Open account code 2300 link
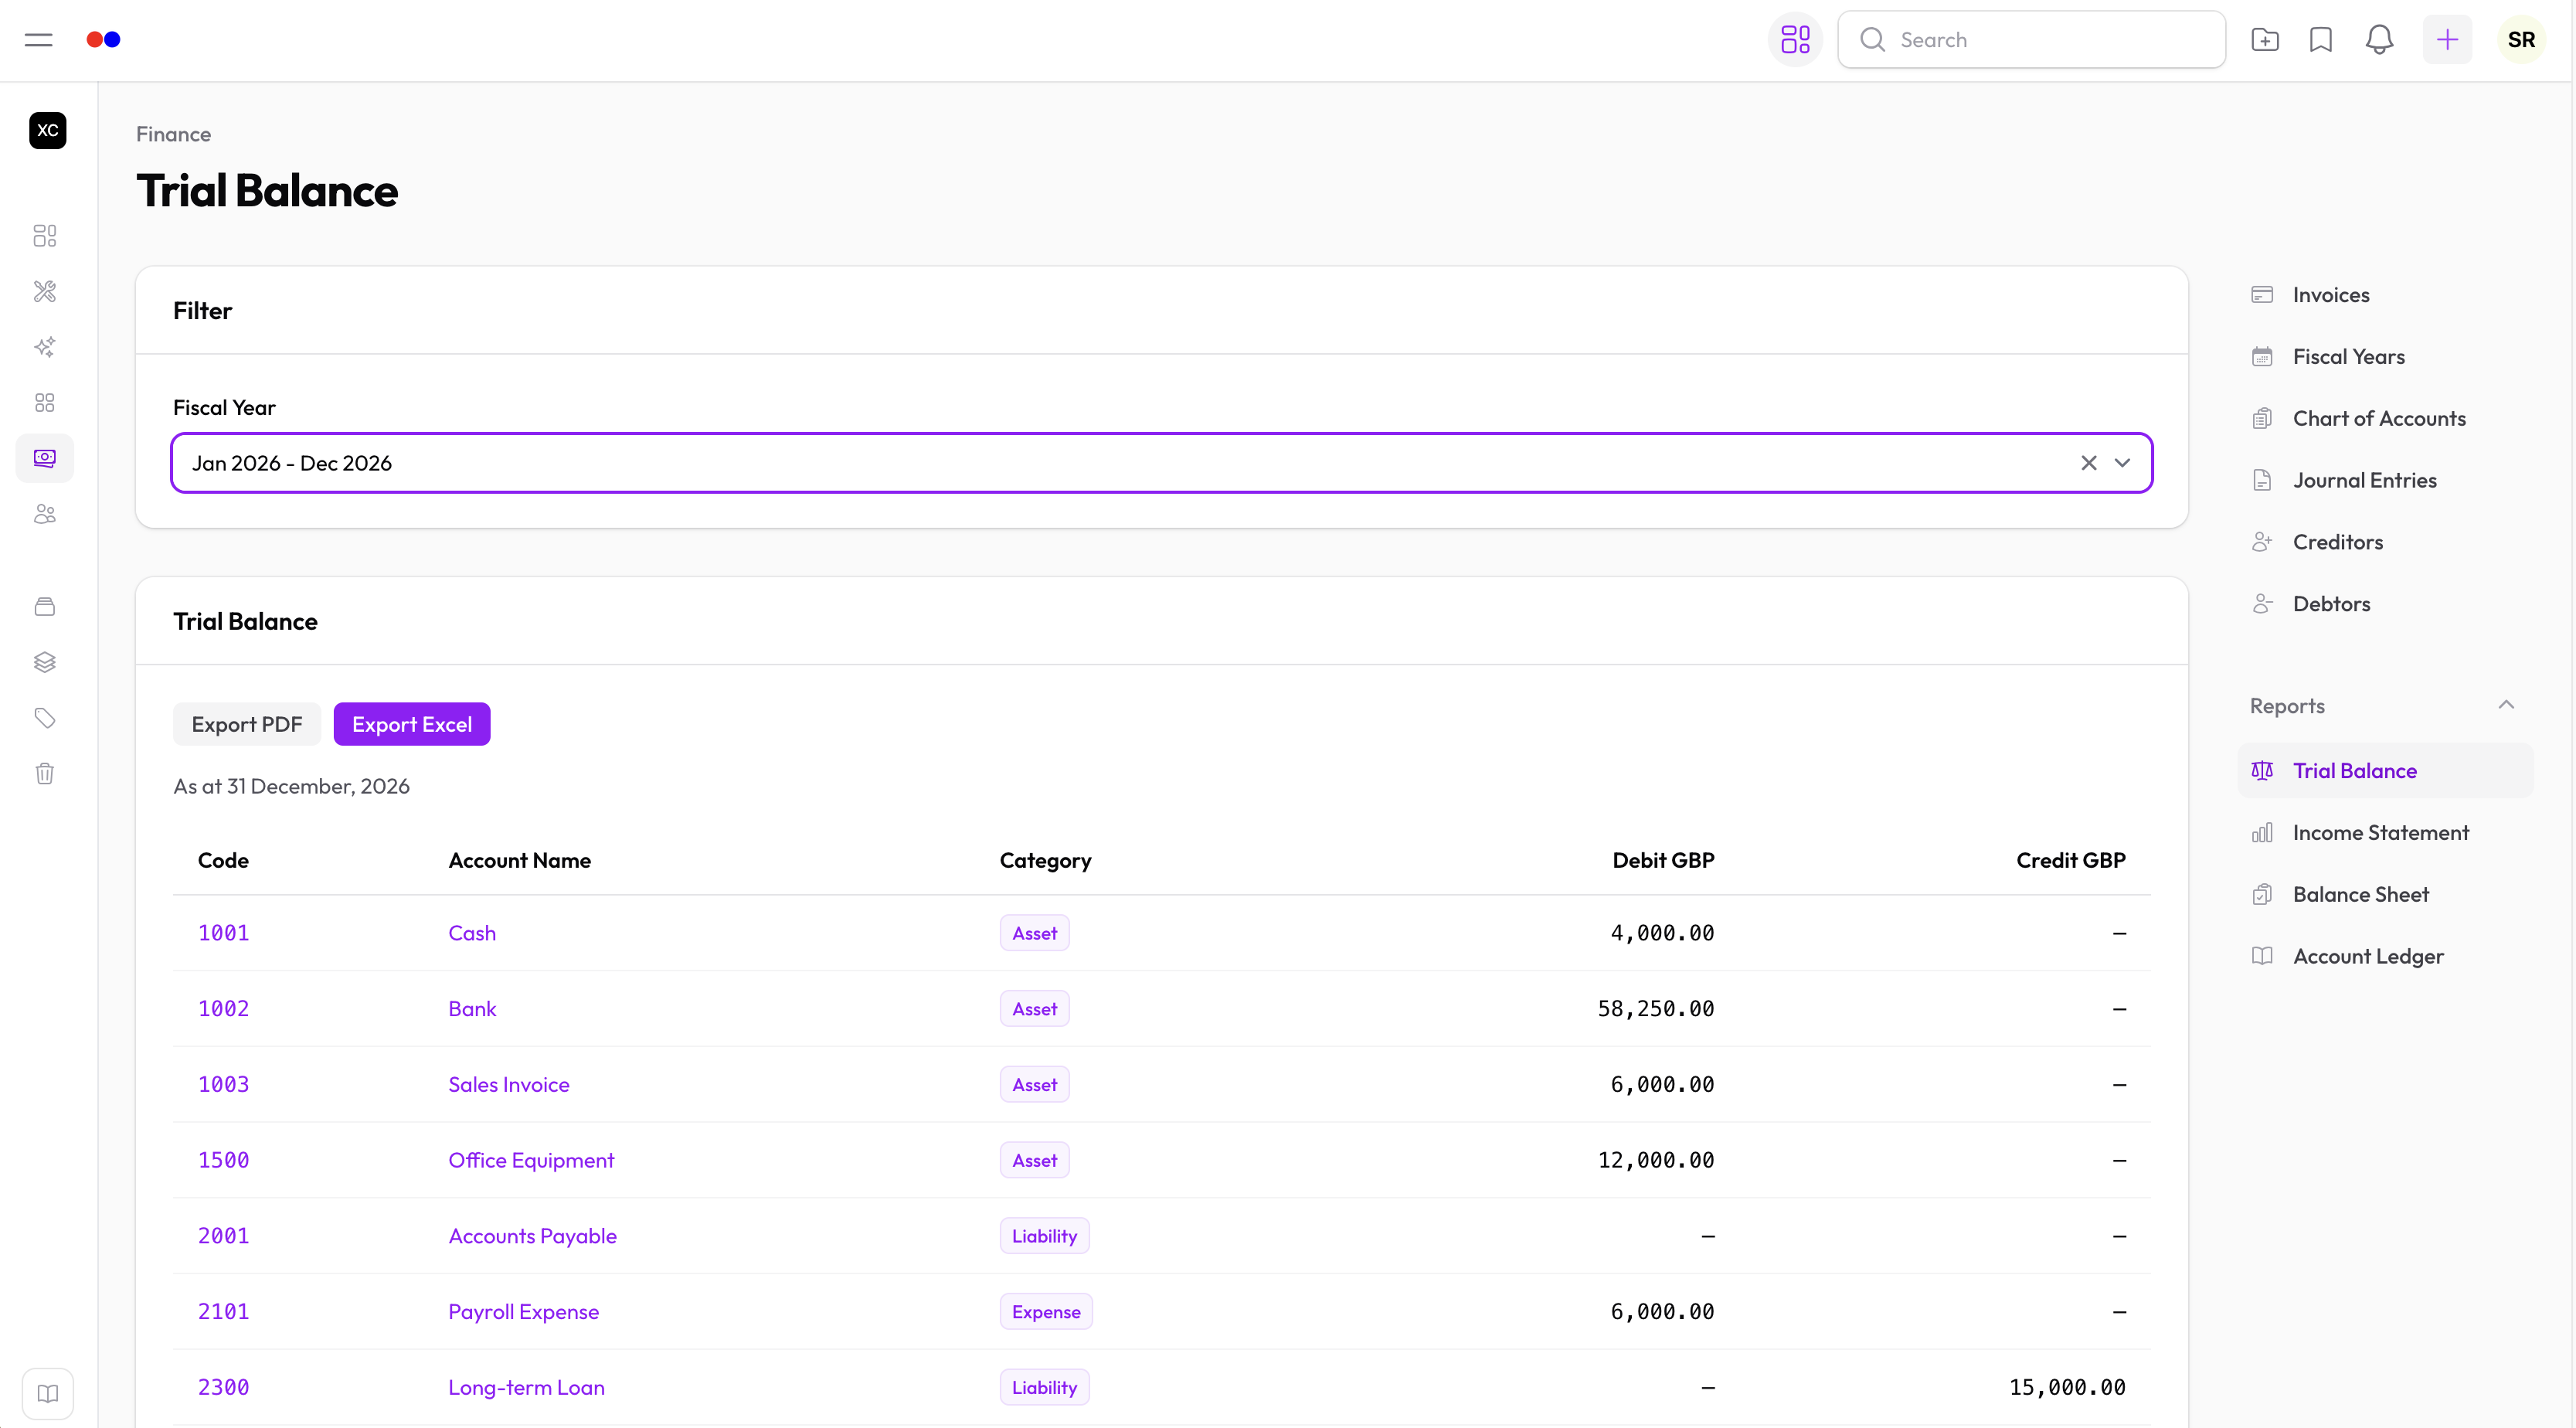2576x1428 pixels. 223,1388
